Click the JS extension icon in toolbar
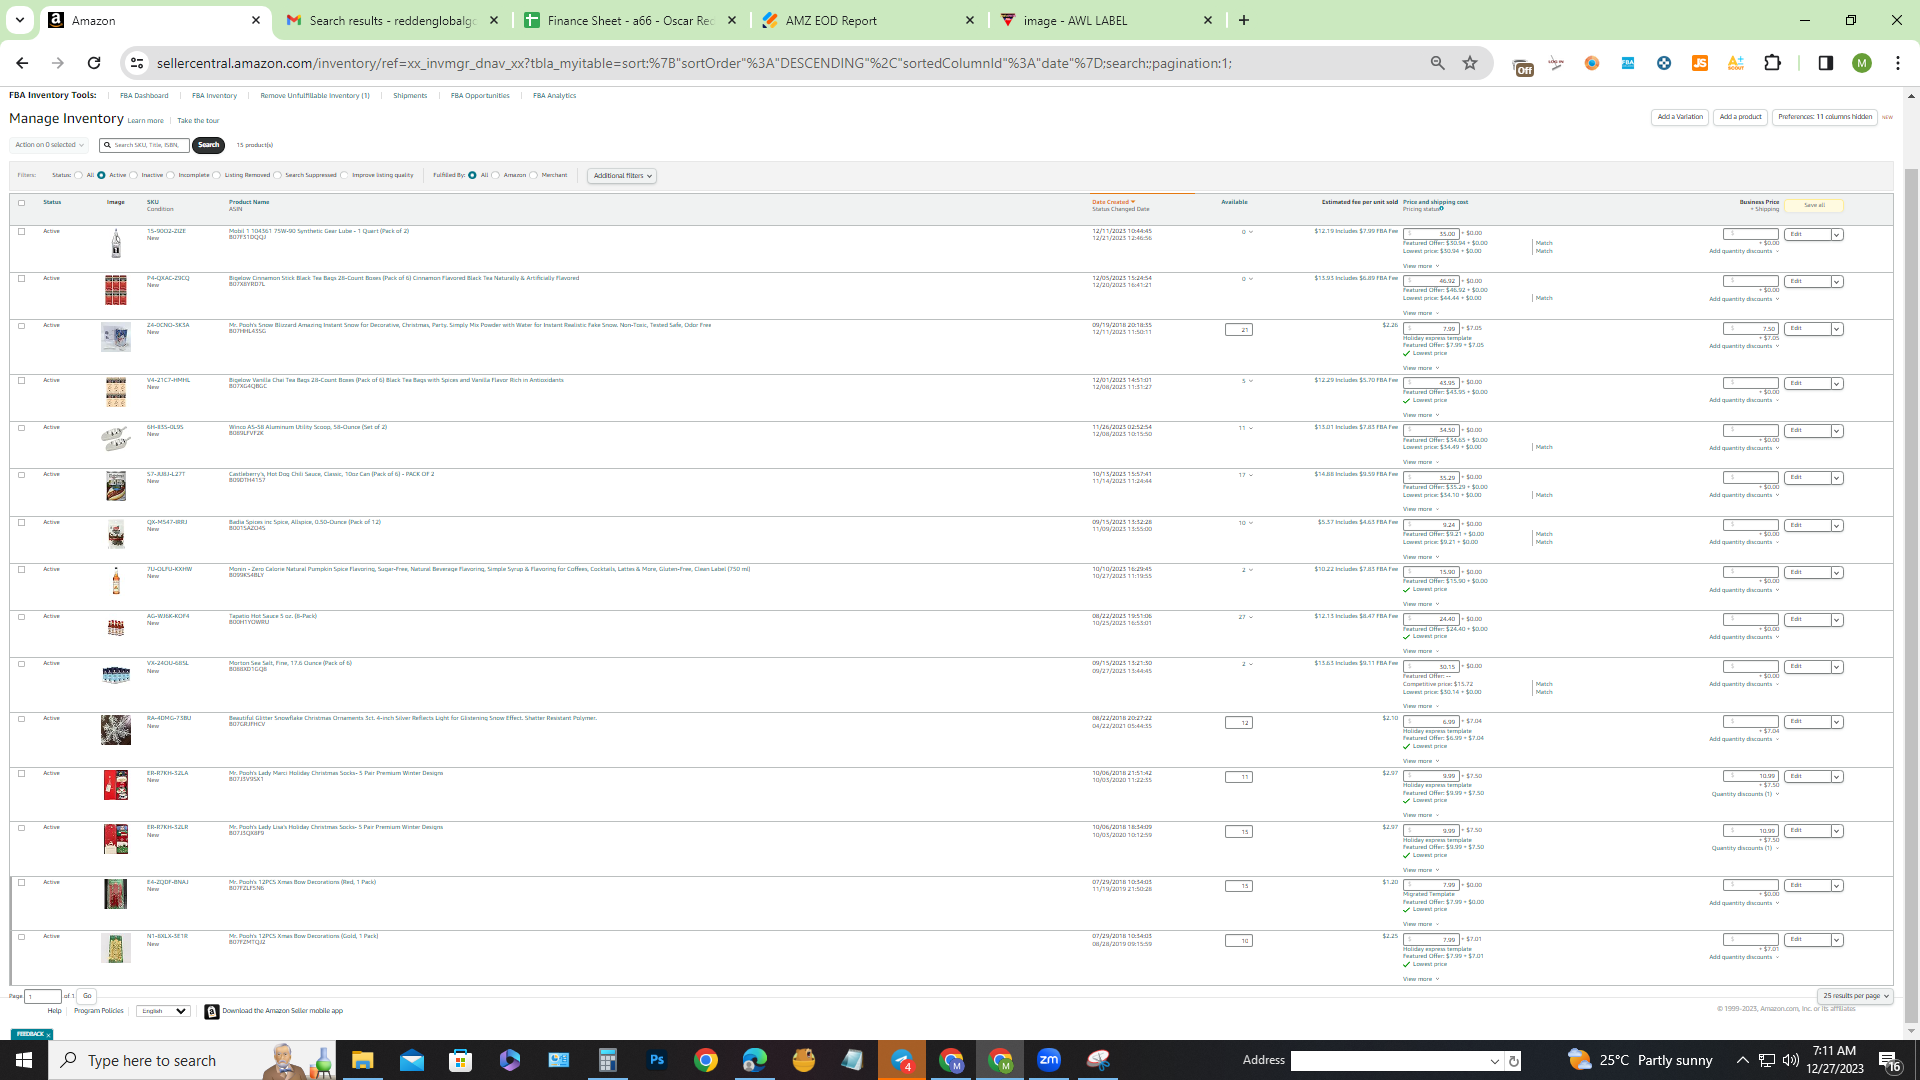1920x1080 pixels. 1699,63
